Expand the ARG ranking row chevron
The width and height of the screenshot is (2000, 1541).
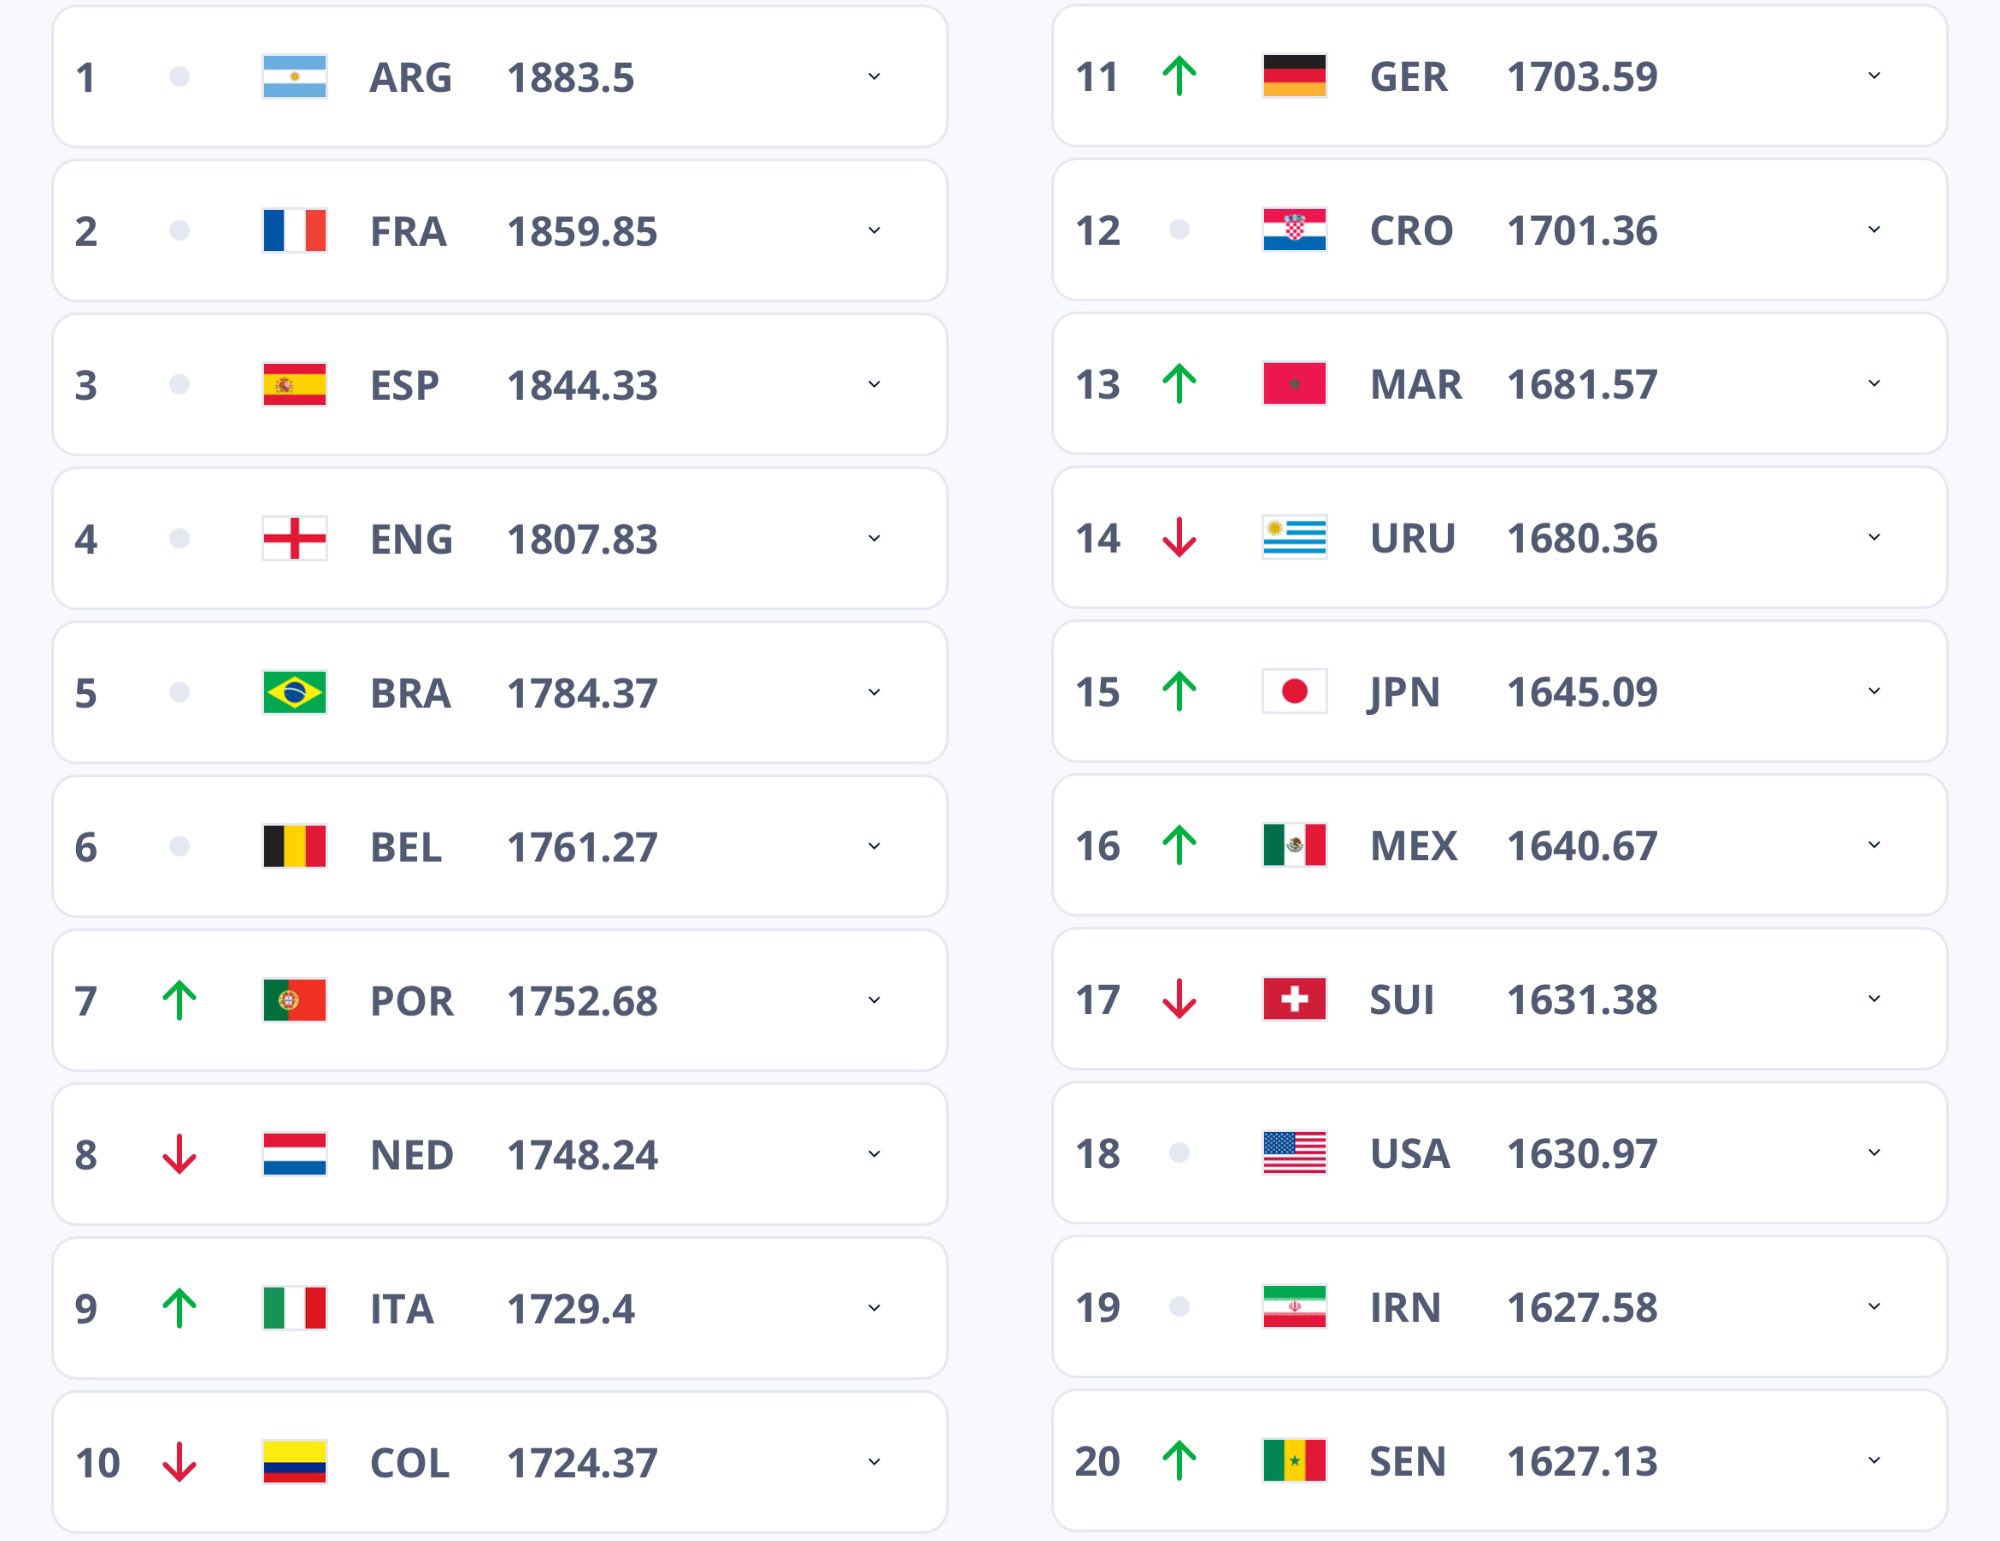pyautogui.click(x=874, y=77)
